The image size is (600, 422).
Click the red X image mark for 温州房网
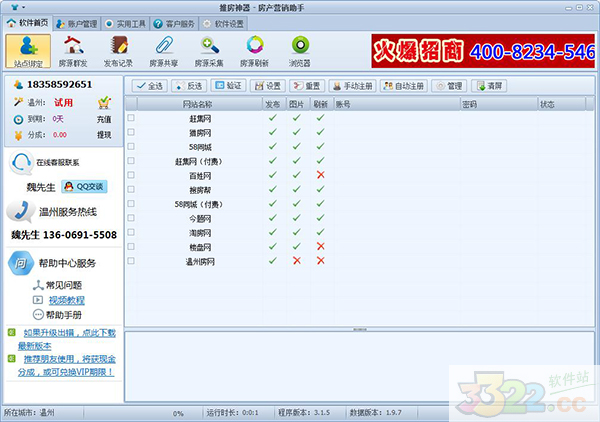point(297,261)
